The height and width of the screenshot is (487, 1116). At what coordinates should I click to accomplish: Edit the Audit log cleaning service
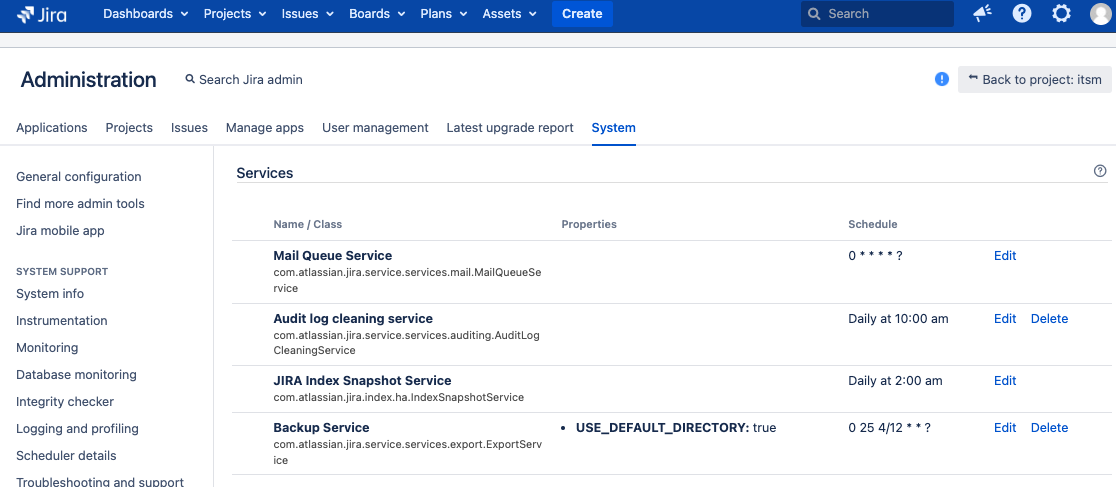point(1005,318)
